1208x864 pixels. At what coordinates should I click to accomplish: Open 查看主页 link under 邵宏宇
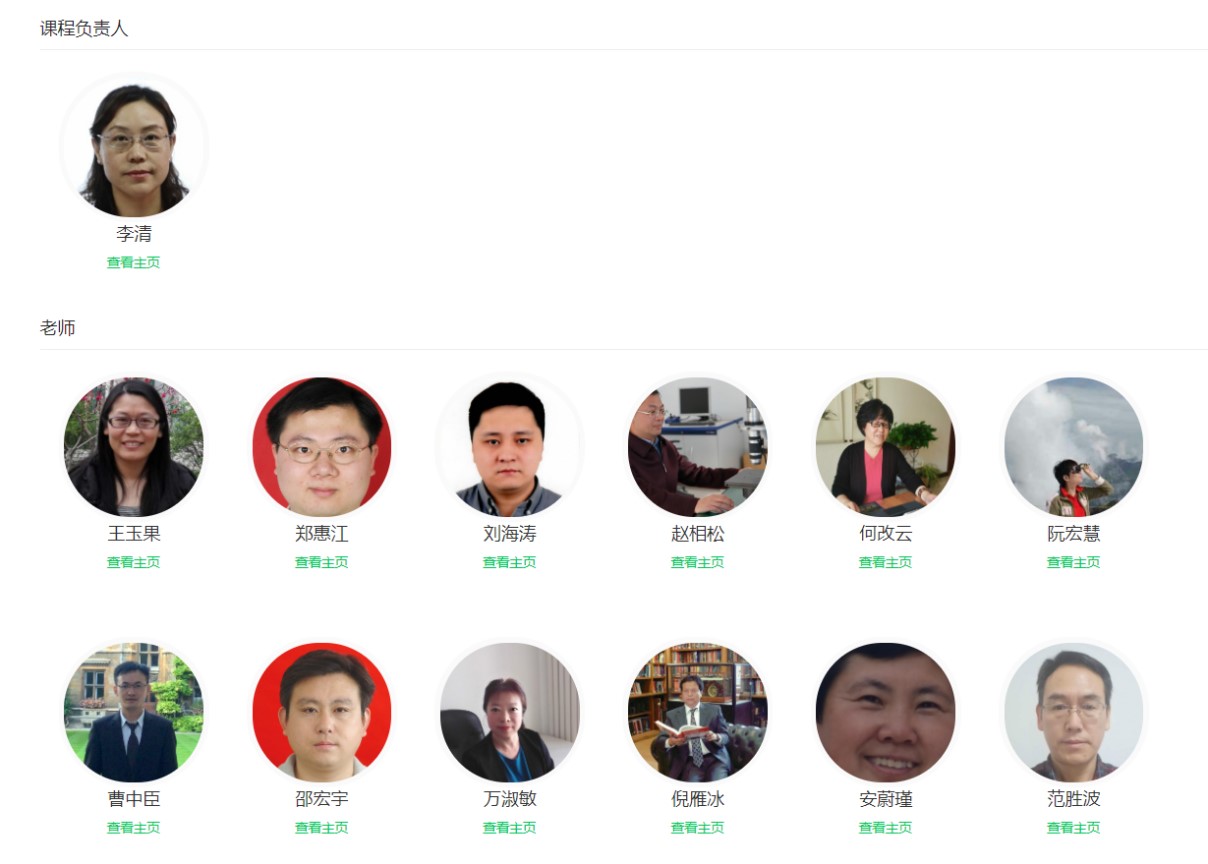pyautogui.click(x=322, y=828)
